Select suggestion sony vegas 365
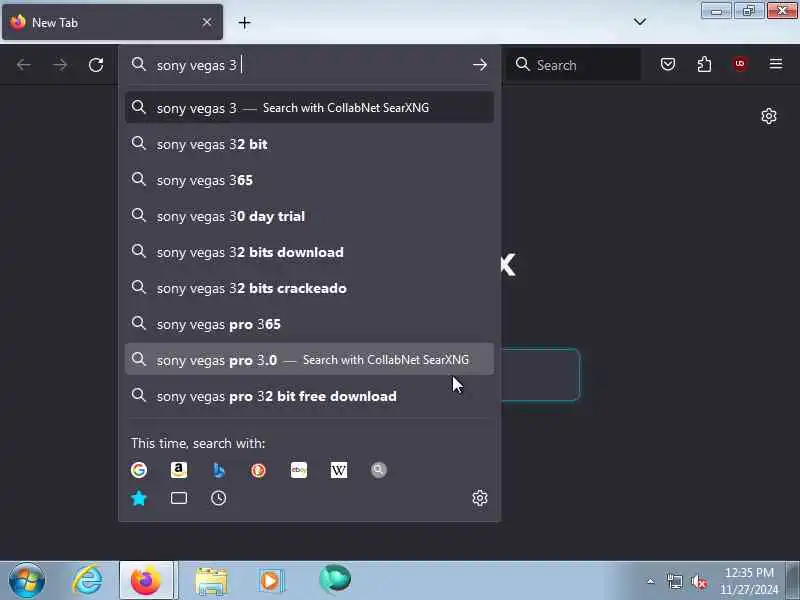The width and height of the screenshot is (800, 600). point(309,180)
